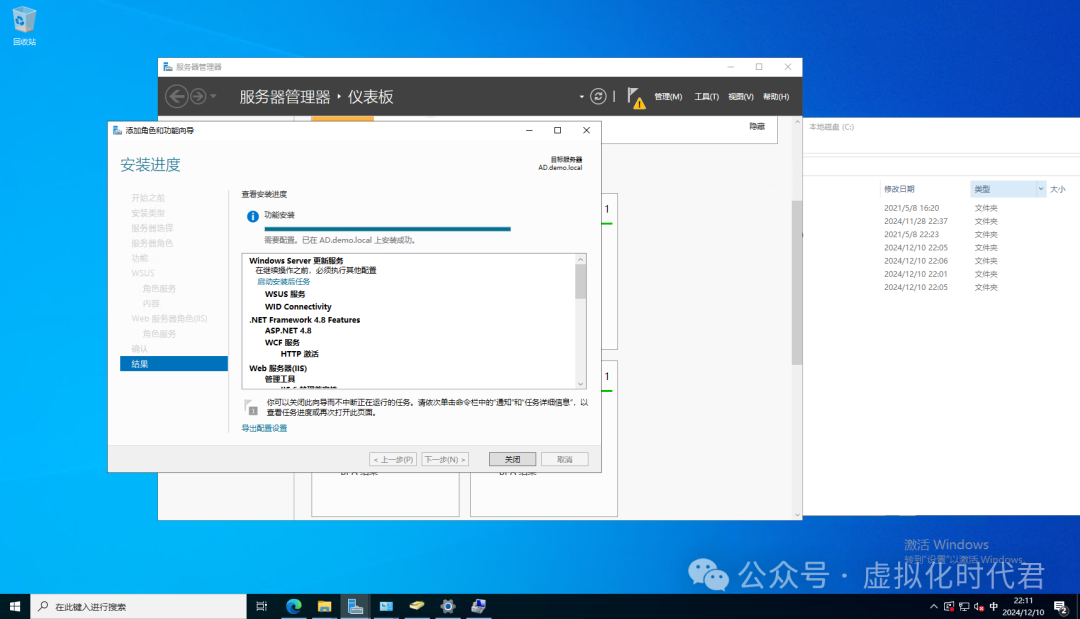Select the WSUS 服务 entry

pos(284,294)
